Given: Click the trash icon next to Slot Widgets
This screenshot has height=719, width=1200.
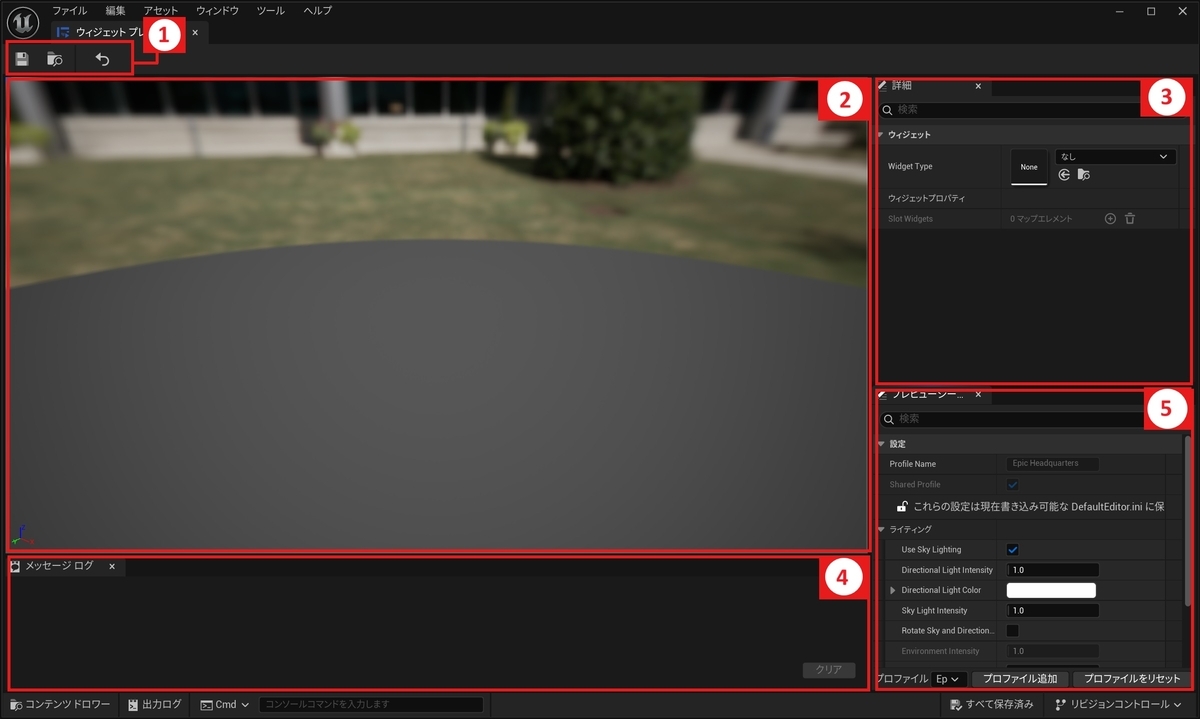Looking at the screenshot, I should (x=1129, y=218).
